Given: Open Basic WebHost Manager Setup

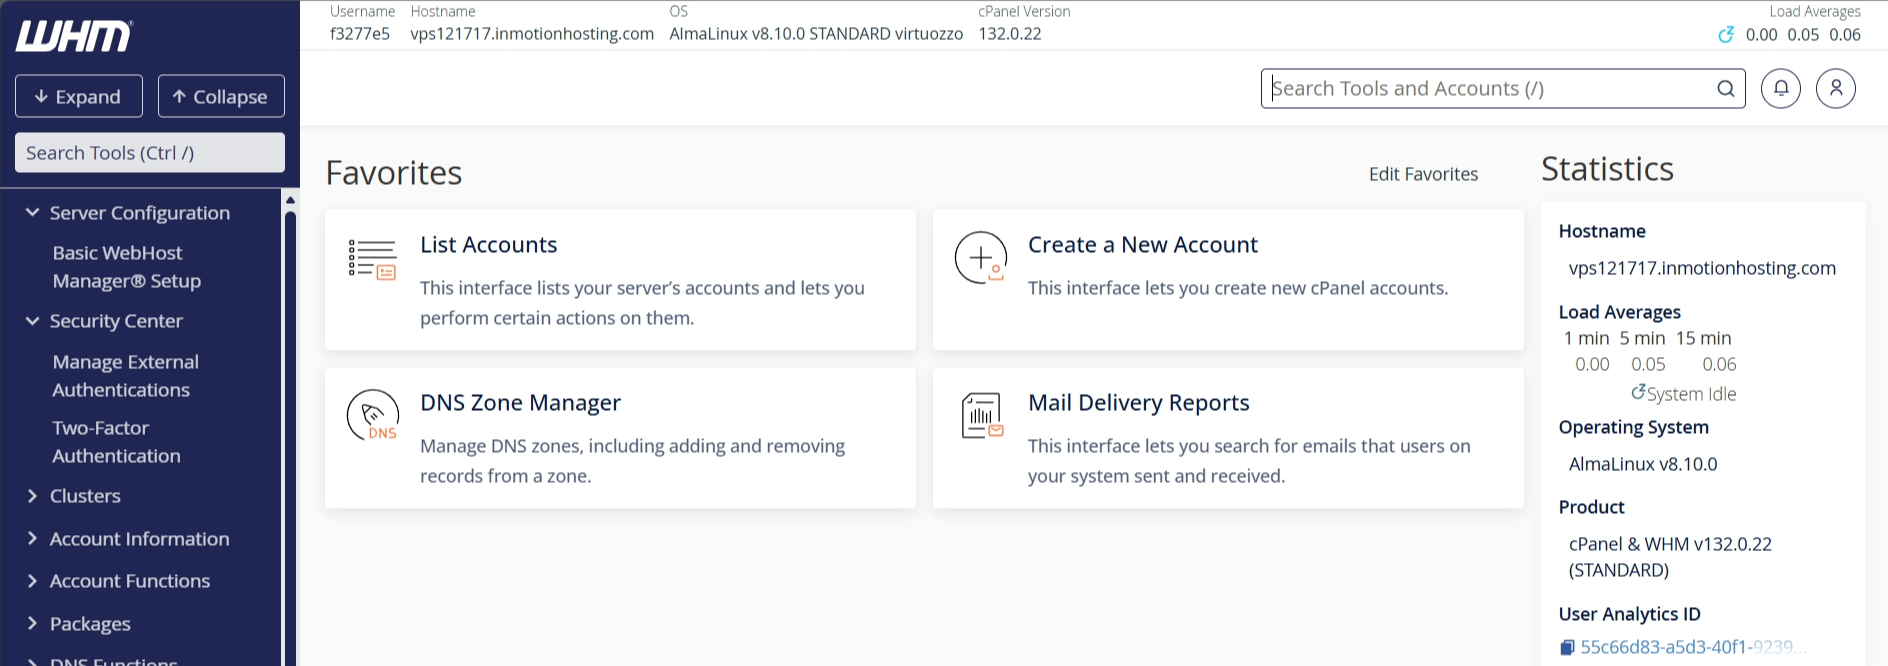Looking at the screenshot, I should [127, 267].
